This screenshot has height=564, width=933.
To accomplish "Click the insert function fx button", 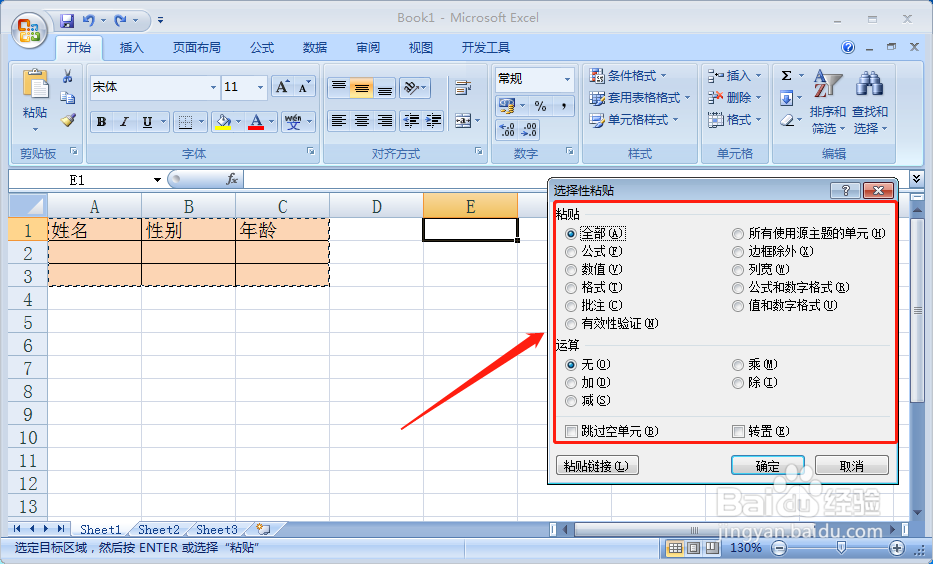I will 231,178.
